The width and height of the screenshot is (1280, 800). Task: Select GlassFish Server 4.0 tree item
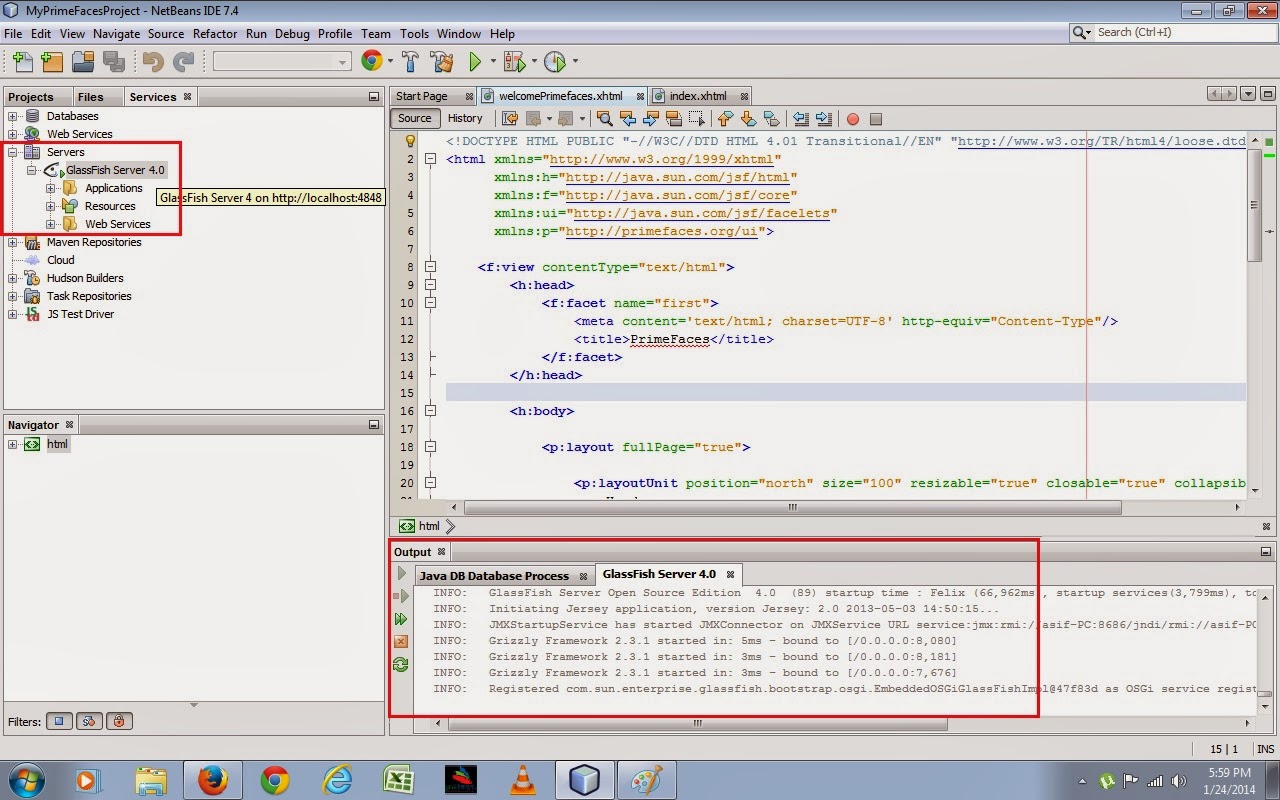[x=115, y=170]
